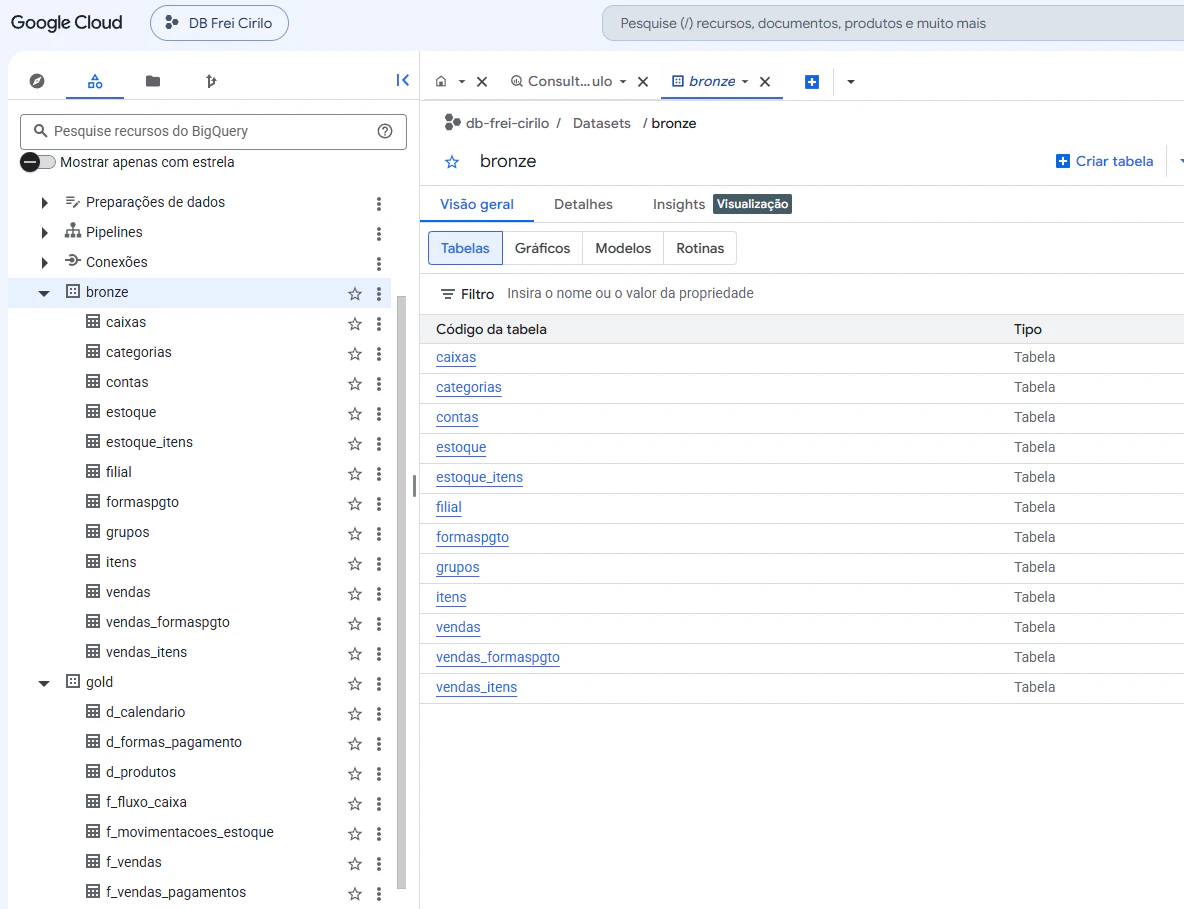Toggle Mostrar apenas com estrela switch
The height and width of the screenshot is (909, 1184).
(x=38, y=162)
